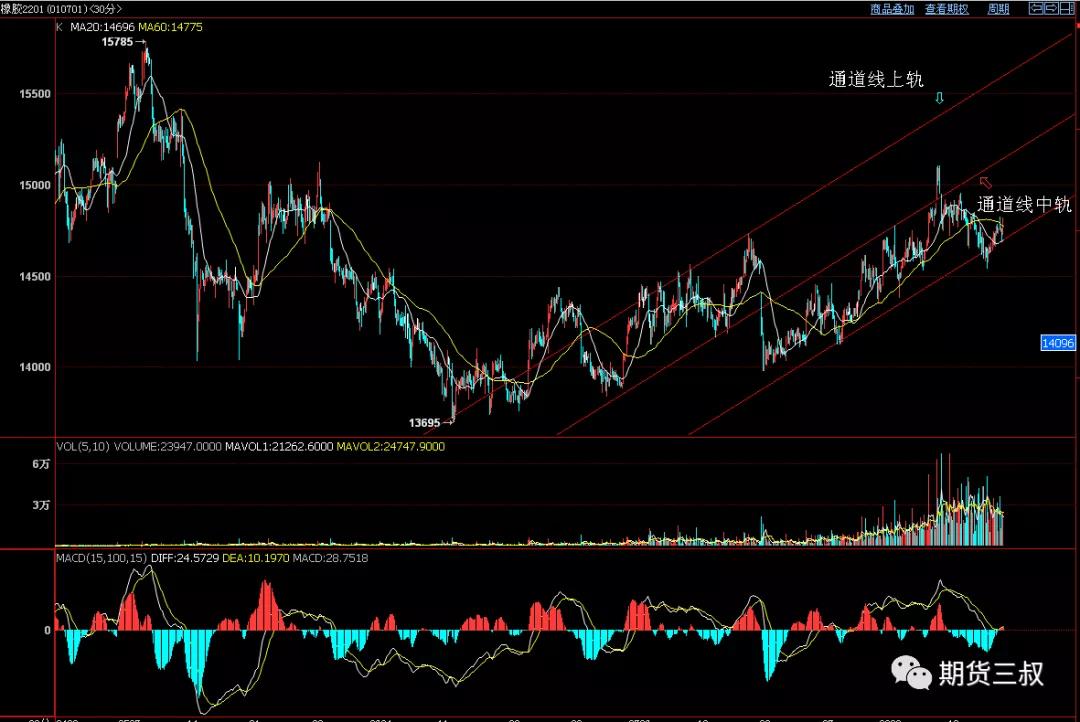This screenshot has width=1080, height=722.
Task: Click the MACD:28.7518 value
Action: (x=330, y=558)
